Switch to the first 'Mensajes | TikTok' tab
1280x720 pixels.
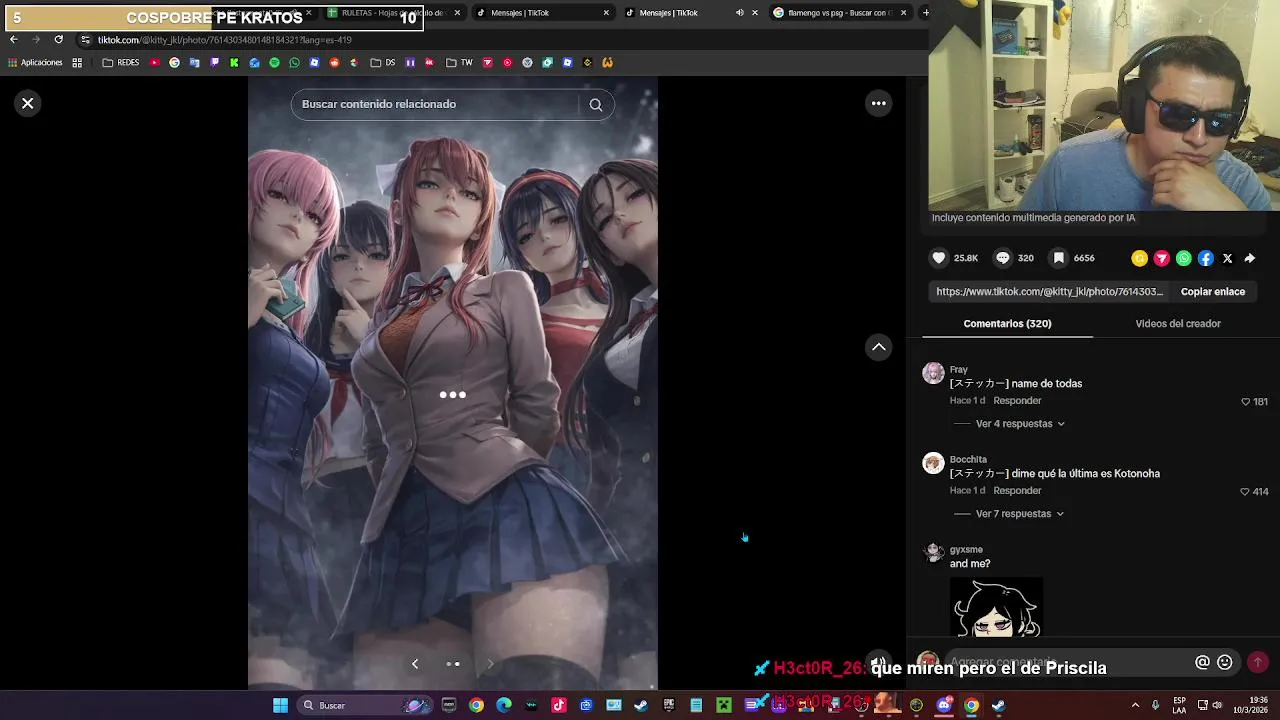tap(543, 13)
